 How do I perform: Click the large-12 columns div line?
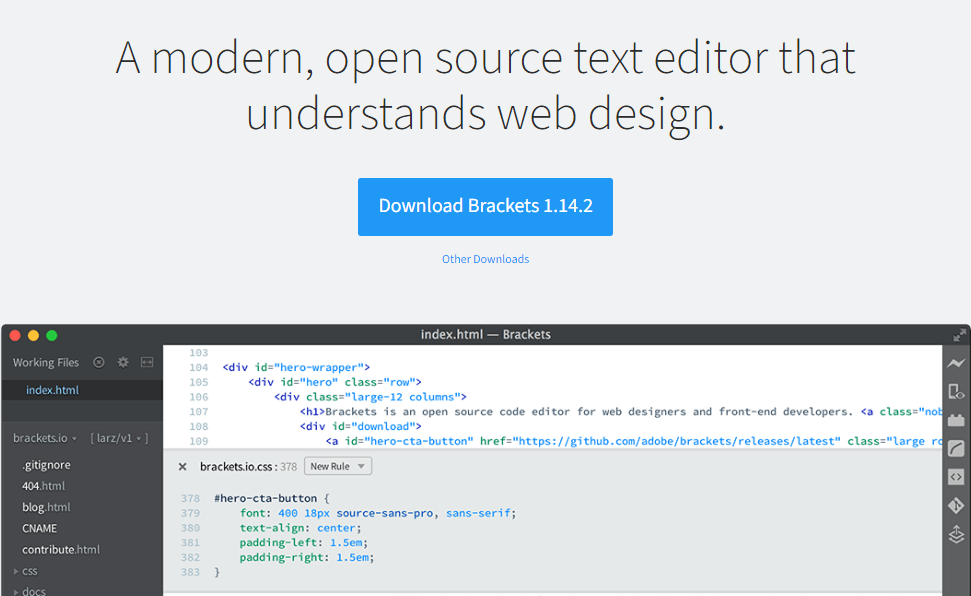click(370, 397)
